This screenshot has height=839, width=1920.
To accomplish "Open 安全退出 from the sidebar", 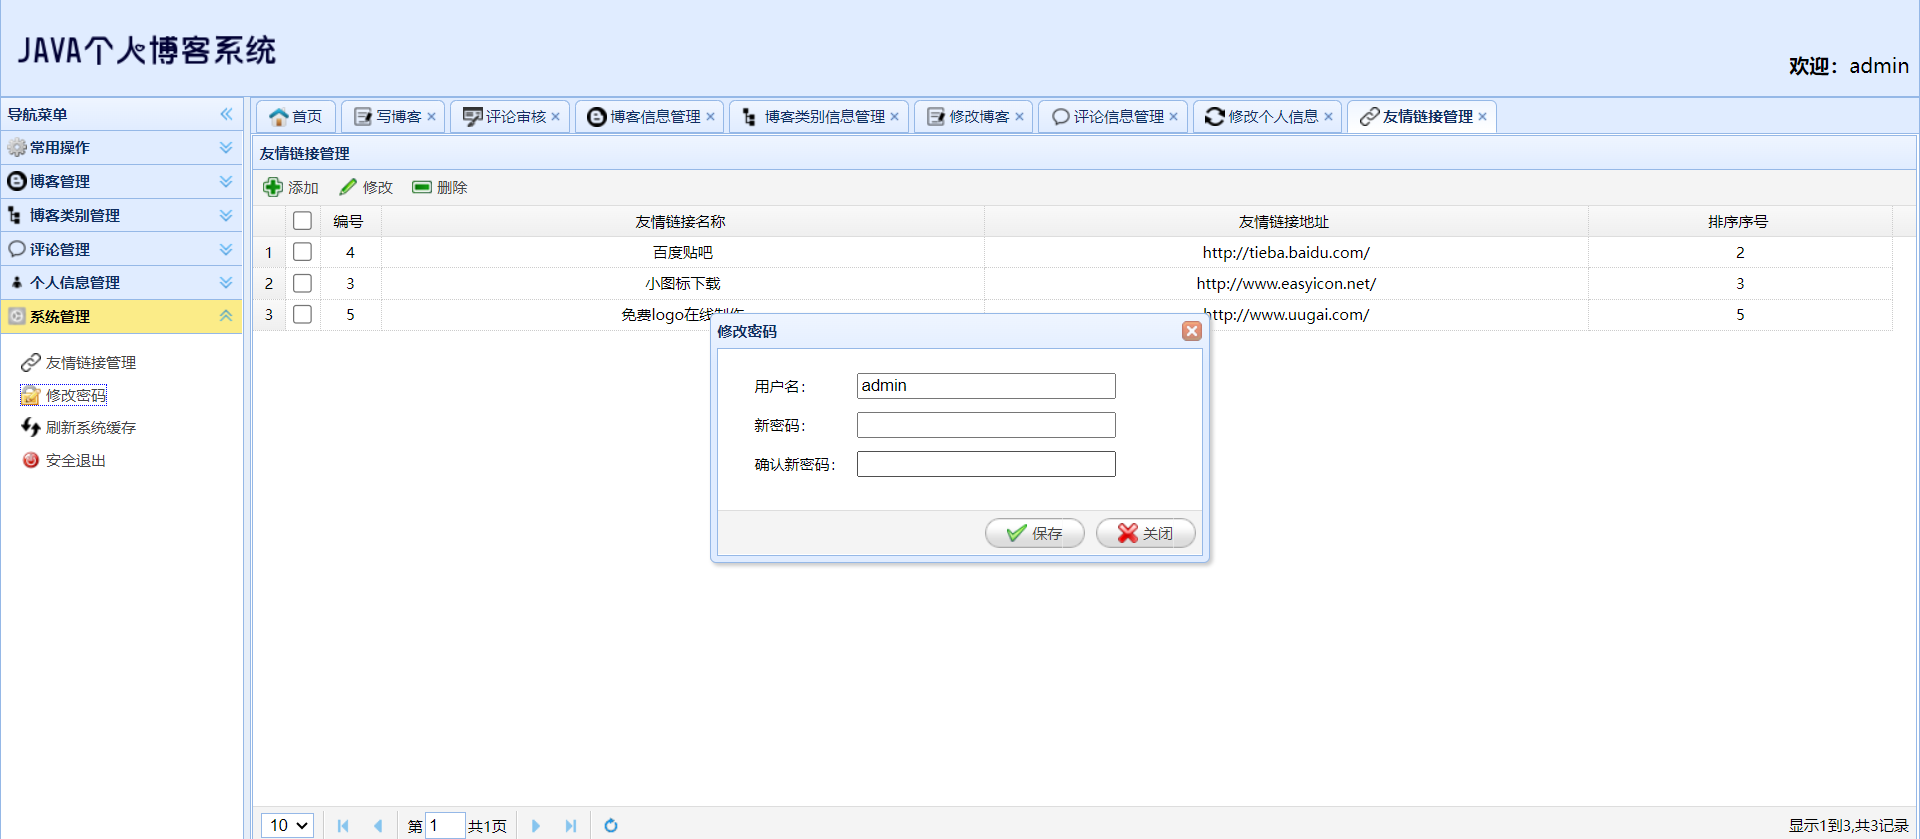I will click(x=76, y=460).
